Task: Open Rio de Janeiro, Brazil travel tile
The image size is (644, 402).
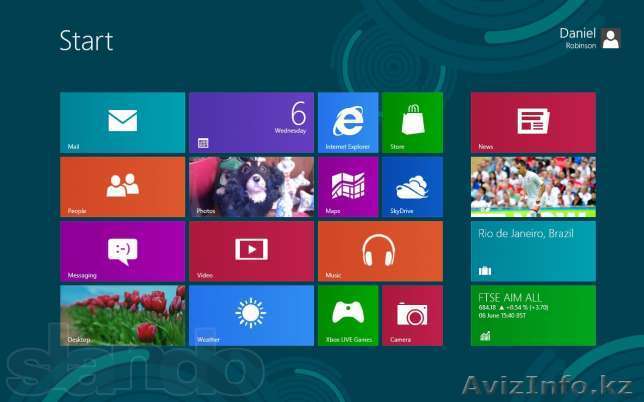Action: [x=533, y=250]
